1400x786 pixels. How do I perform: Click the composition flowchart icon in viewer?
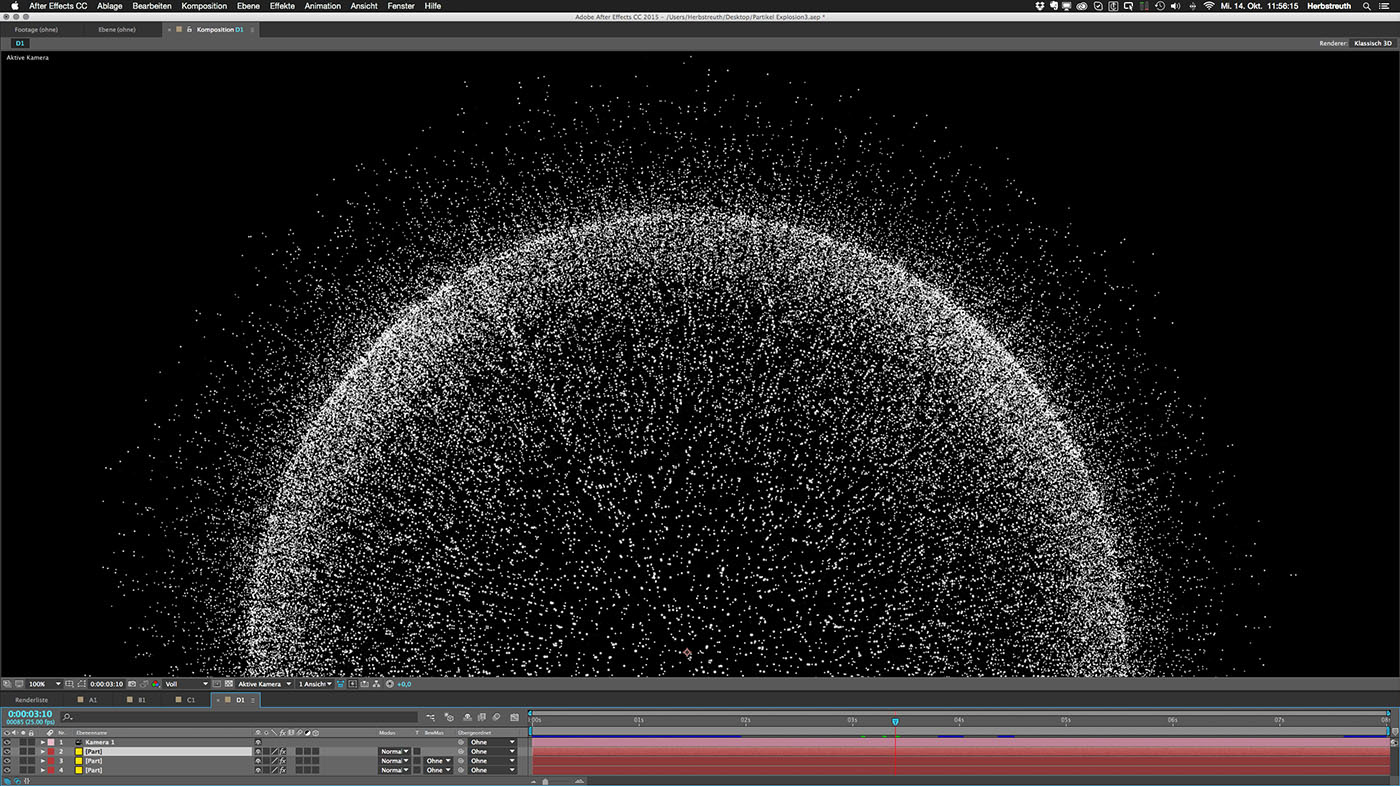point(376,684)
